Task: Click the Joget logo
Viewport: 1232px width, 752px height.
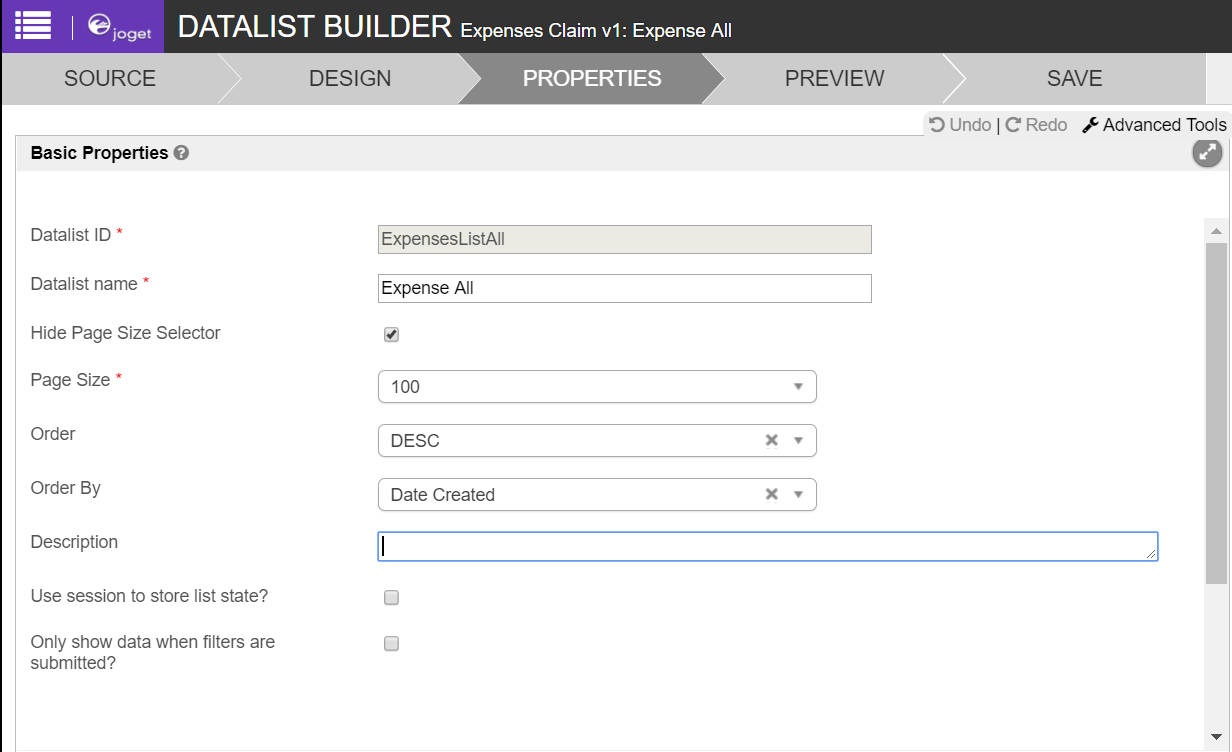Action: pyautogui.click(x=119, y=27)
